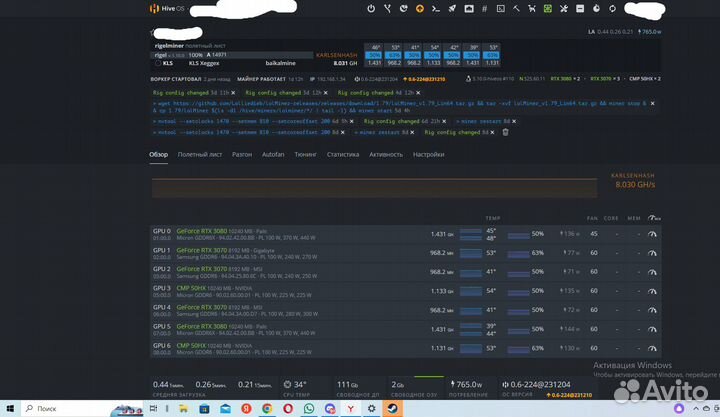Click the speedometer icon in GPU table header
The height and width of the screenshot is (417, 720).
(x=653, y=218)
